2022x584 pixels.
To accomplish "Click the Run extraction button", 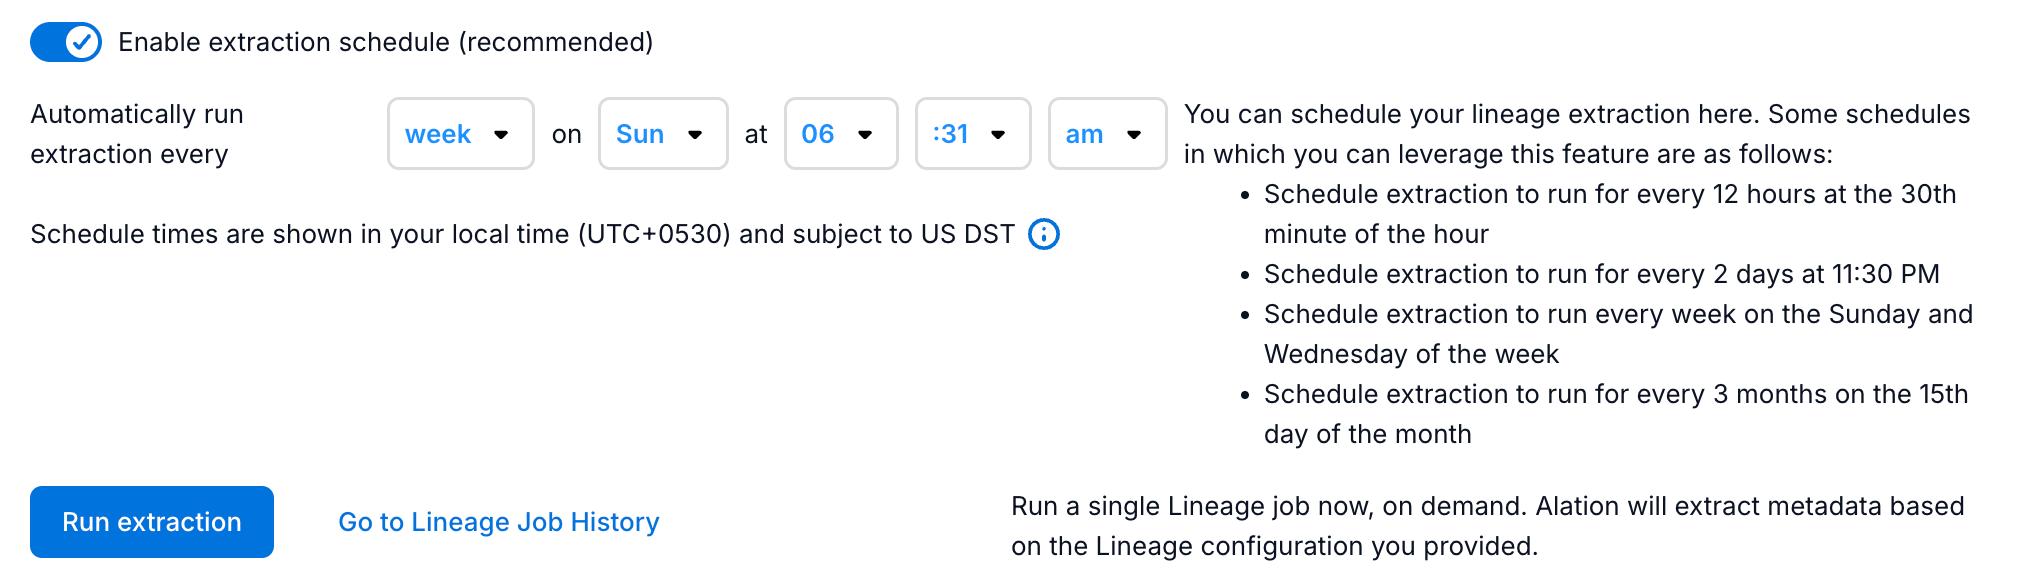I will [152, 522].
